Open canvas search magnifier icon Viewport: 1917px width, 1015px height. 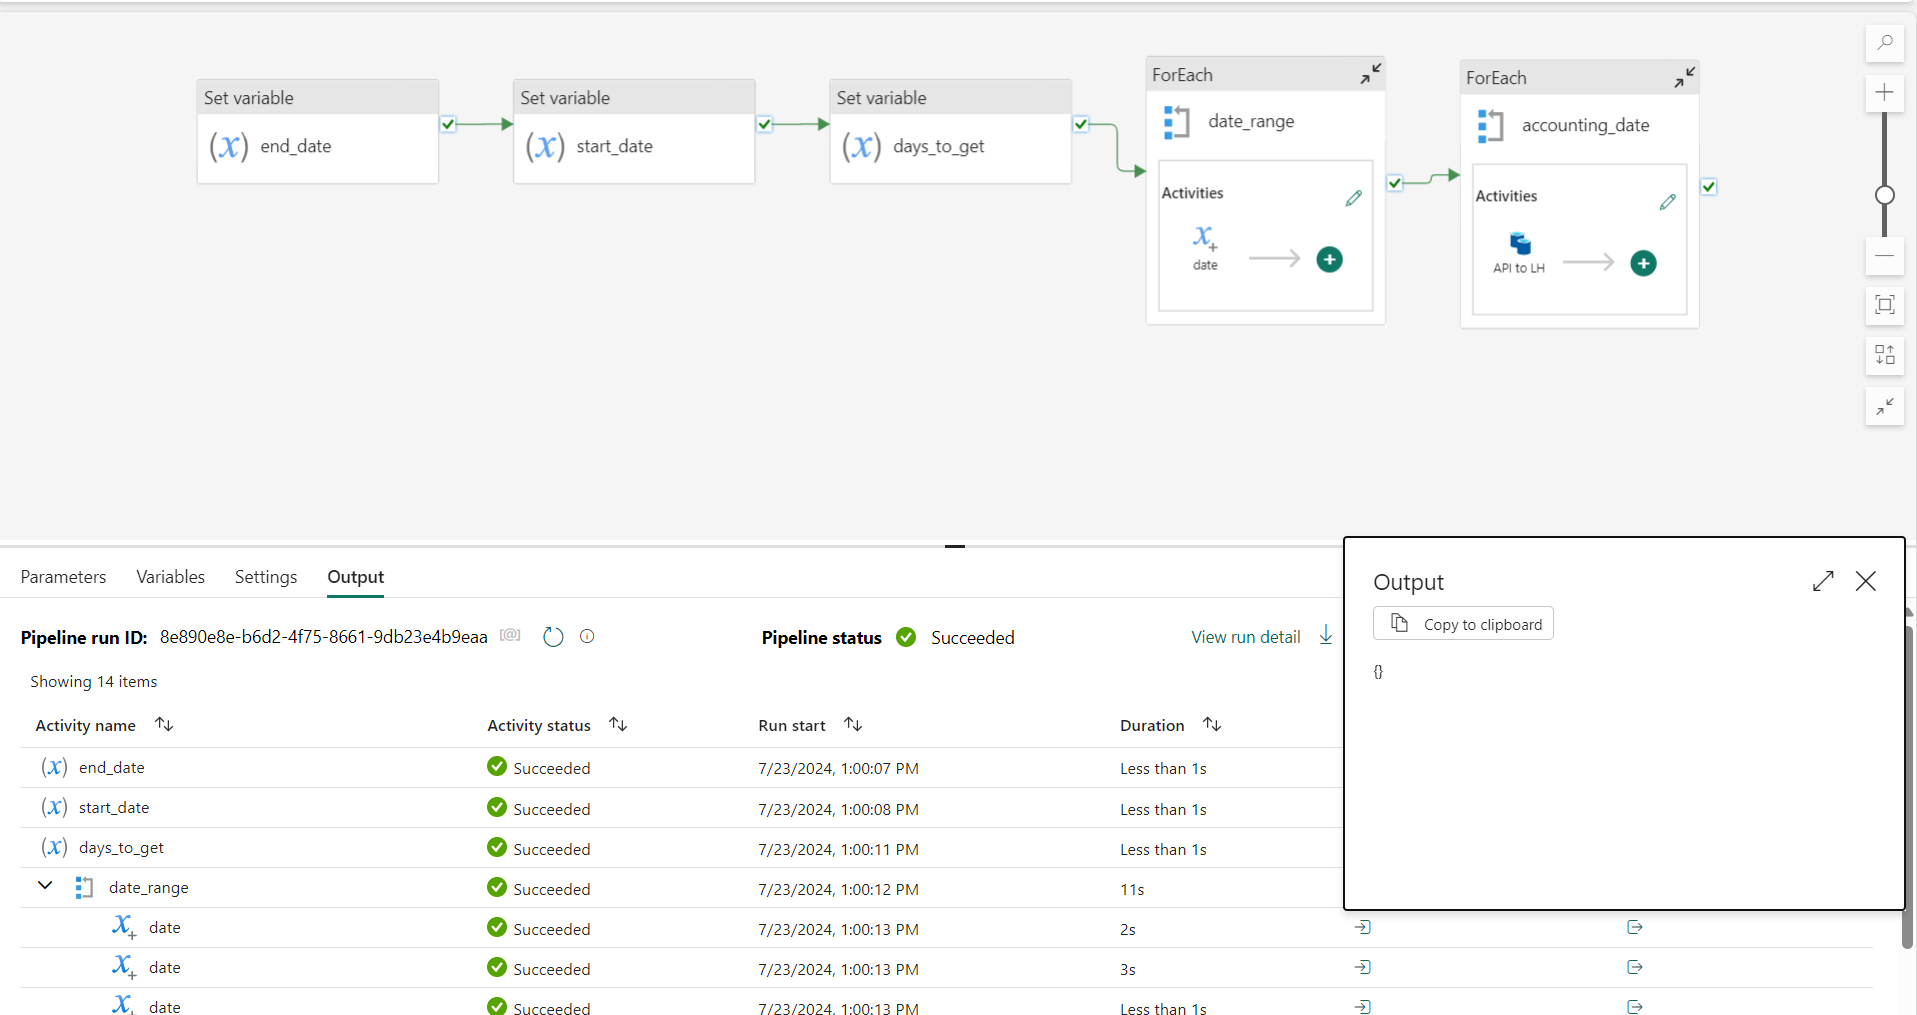click(1884, 43)
